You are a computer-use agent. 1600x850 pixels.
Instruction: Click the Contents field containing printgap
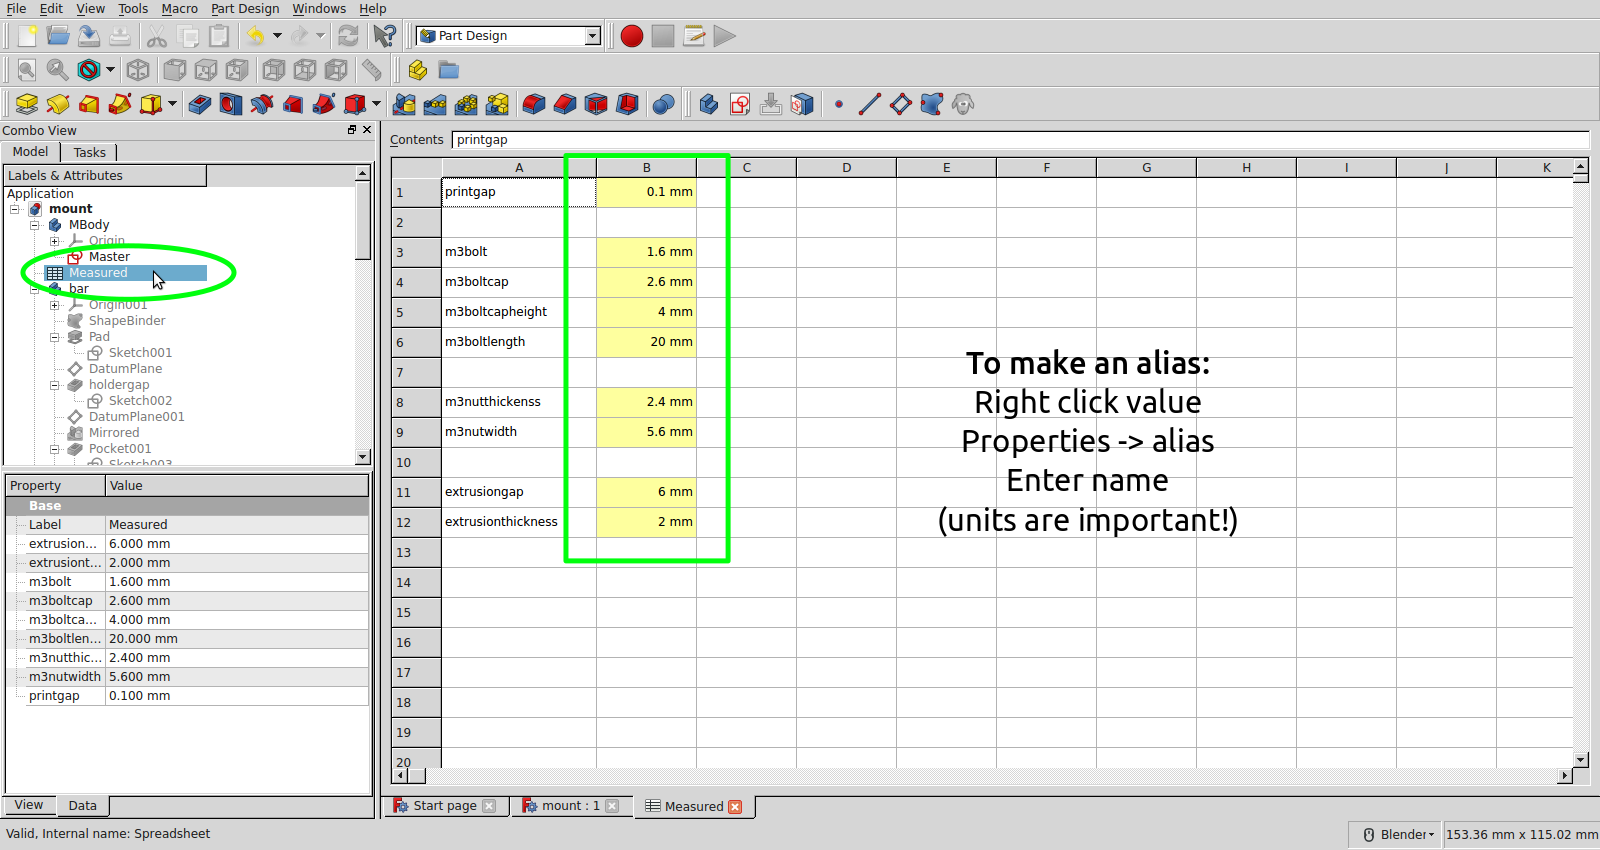click(x=1020, y=140)
